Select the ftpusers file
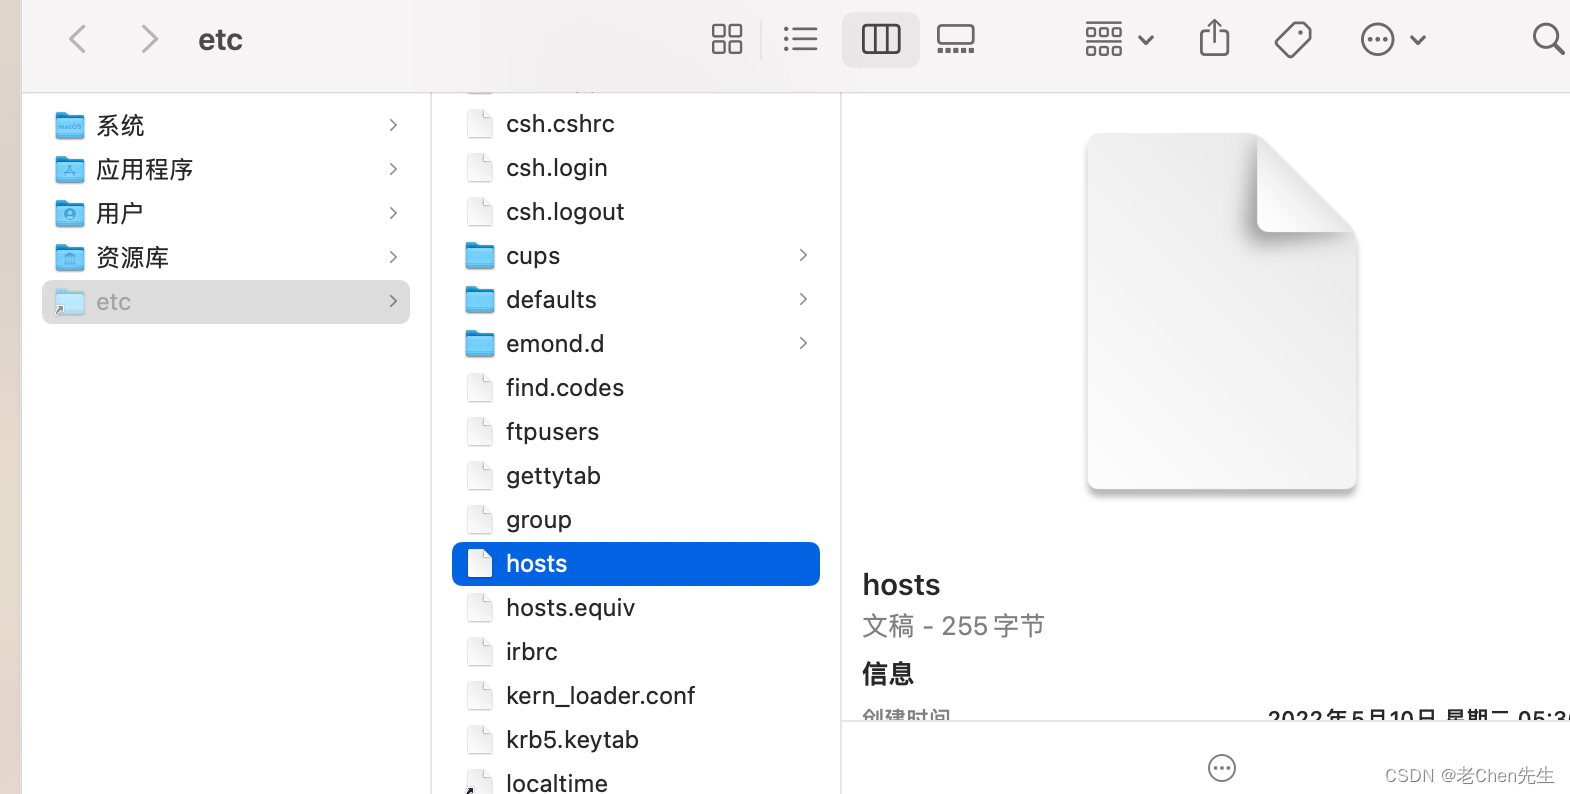 (636, 432)
